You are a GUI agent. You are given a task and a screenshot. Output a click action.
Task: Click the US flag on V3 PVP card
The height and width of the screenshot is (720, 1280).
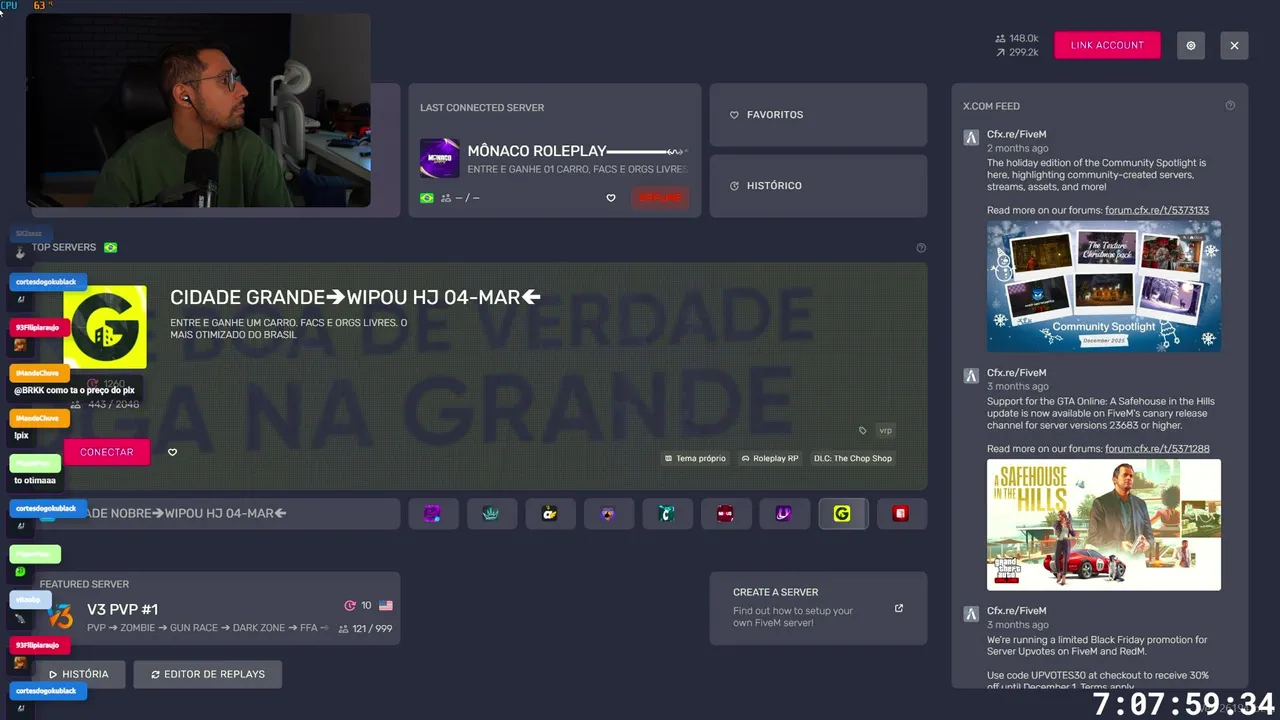tap(386, 606)
